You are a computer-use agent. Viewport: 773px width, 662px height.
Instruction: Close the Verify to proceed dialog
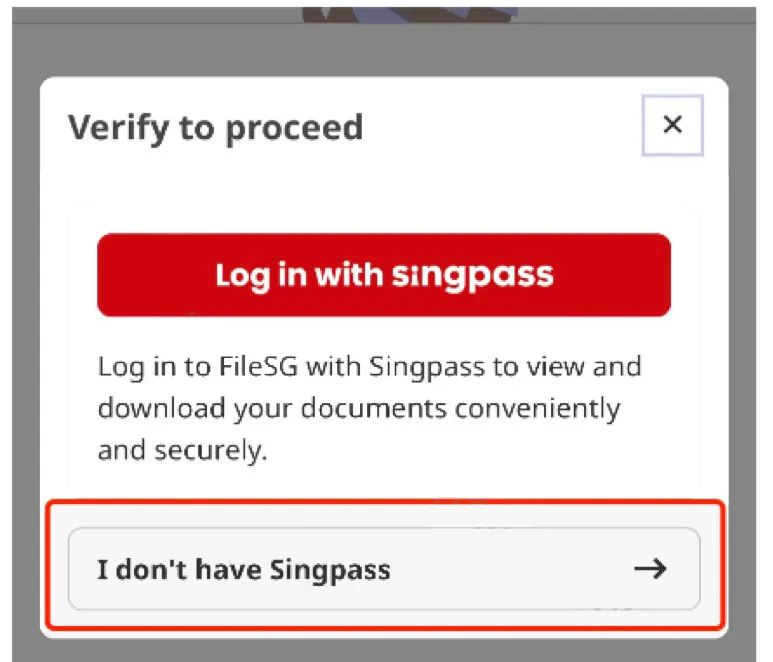point(672,125)
